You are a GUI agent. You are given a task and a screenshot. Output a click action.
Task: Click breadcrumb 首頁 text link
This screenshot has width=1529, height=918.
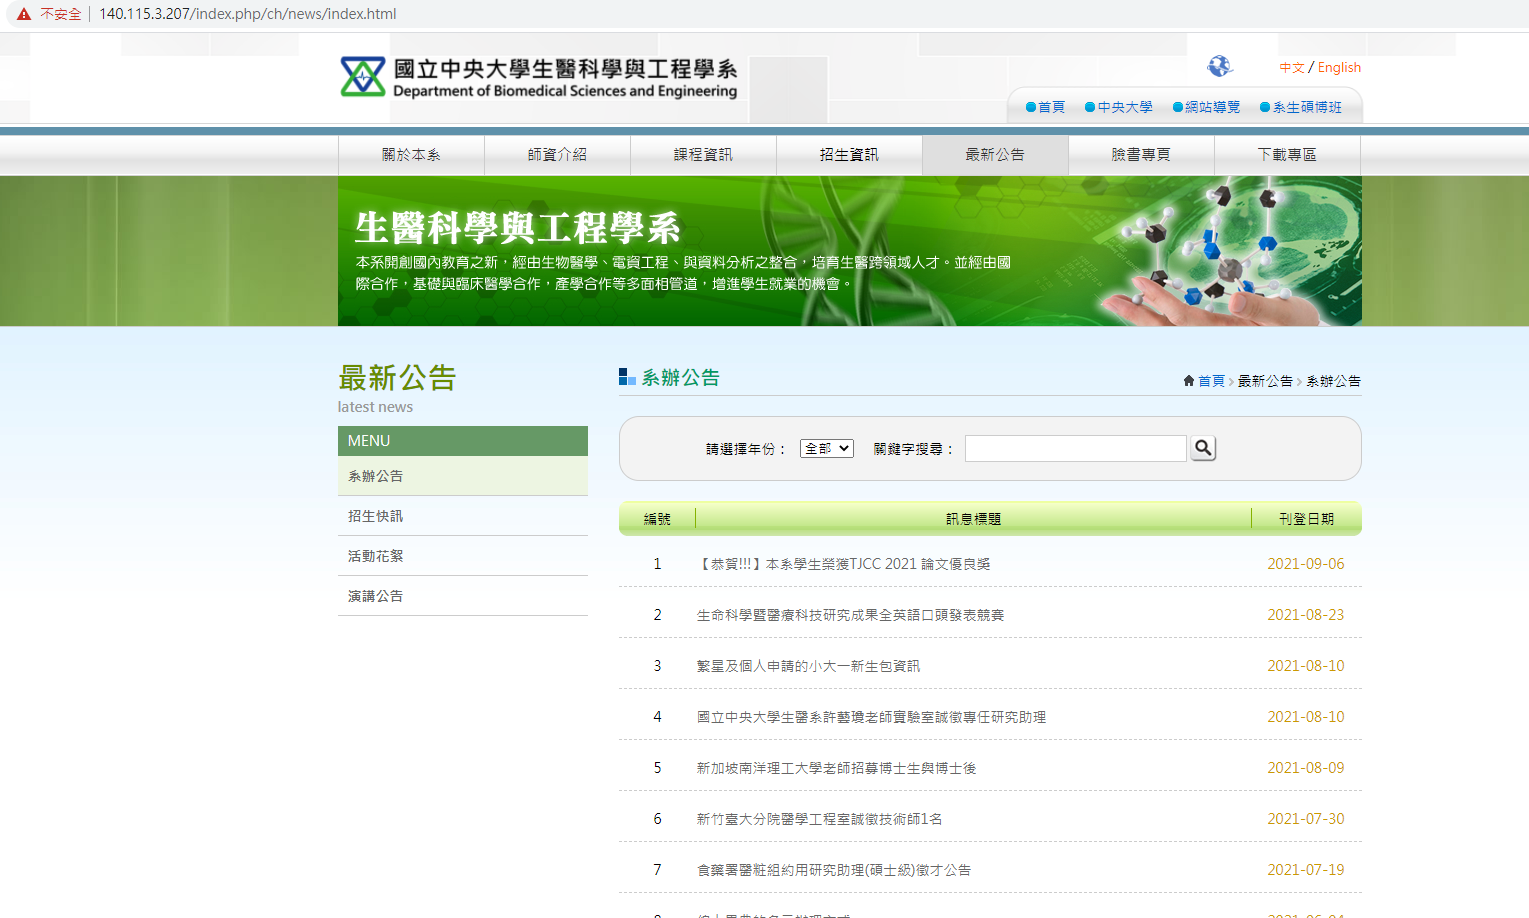[x=1211, y=381]
